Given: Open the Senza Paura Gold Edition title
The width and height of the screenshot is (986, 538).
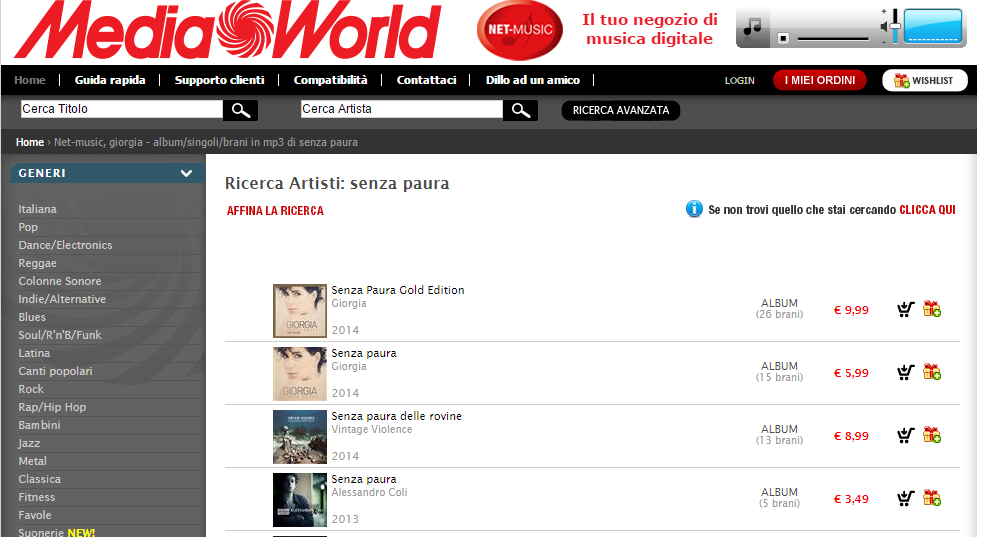Looking at the screenshot, I should tap(397, 290).
